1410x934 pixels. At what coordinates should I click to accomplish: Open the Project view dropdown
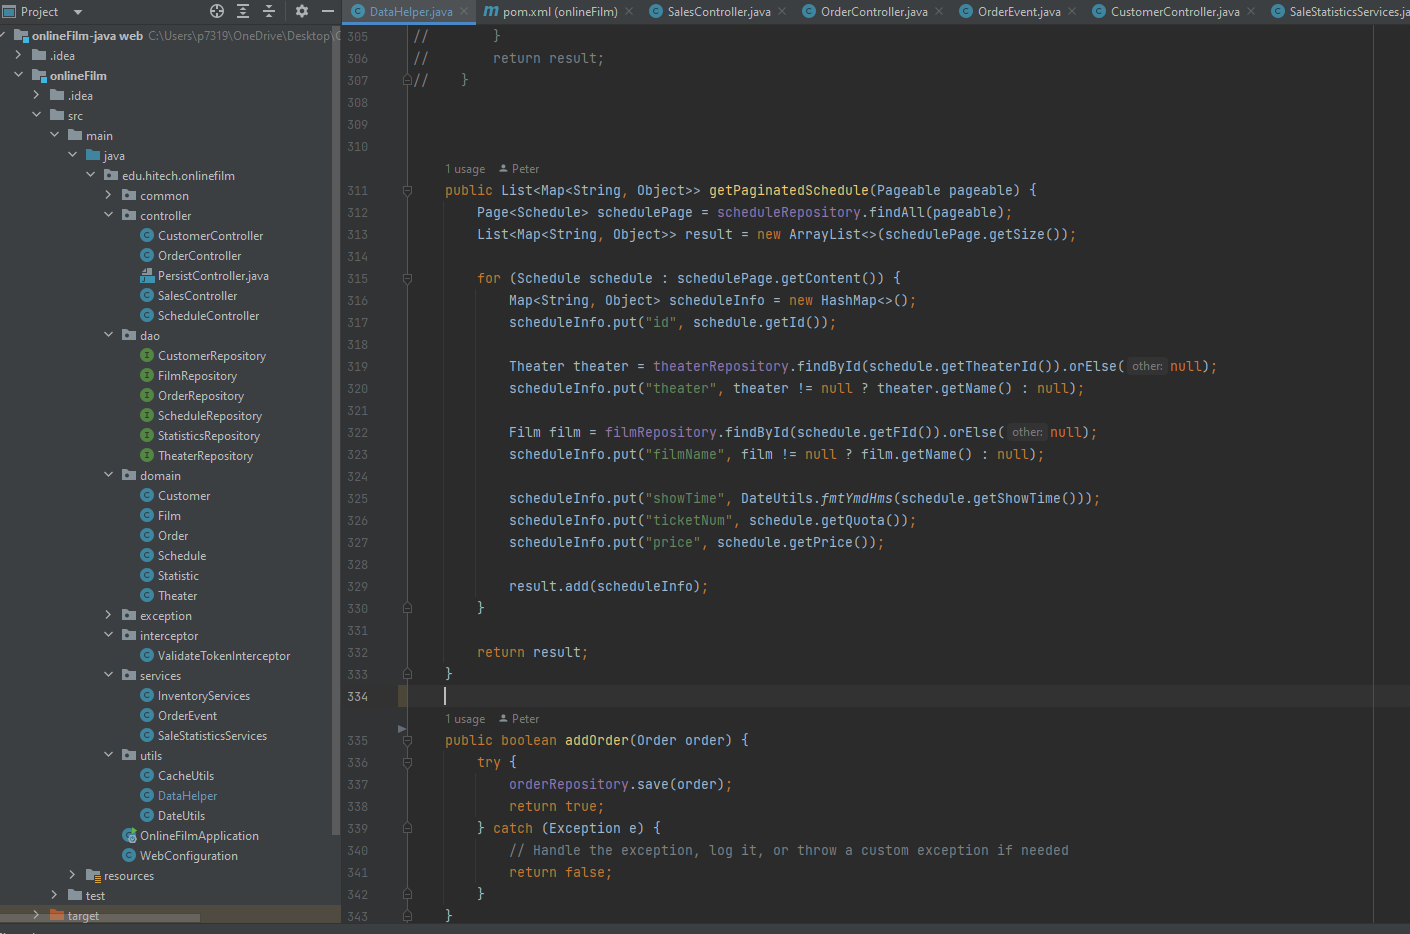click(78, 12)
